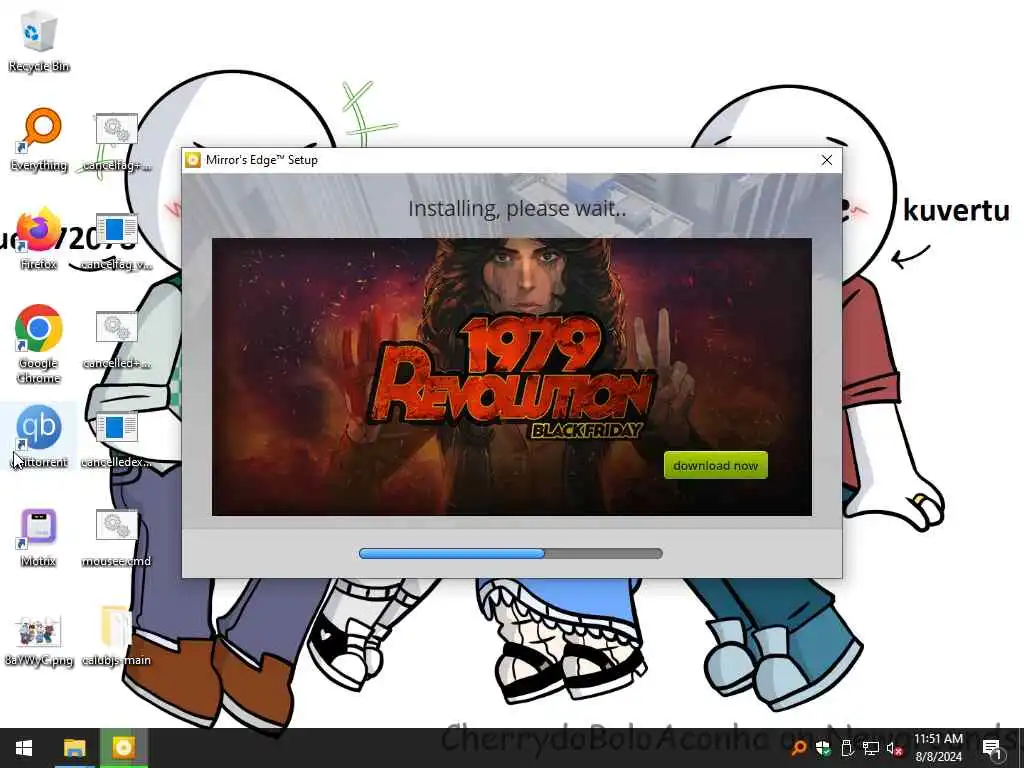Viewport: 1024px width, 768px height.
Task: Open the clock showing 11:51 AM
Action: point(938,748)
